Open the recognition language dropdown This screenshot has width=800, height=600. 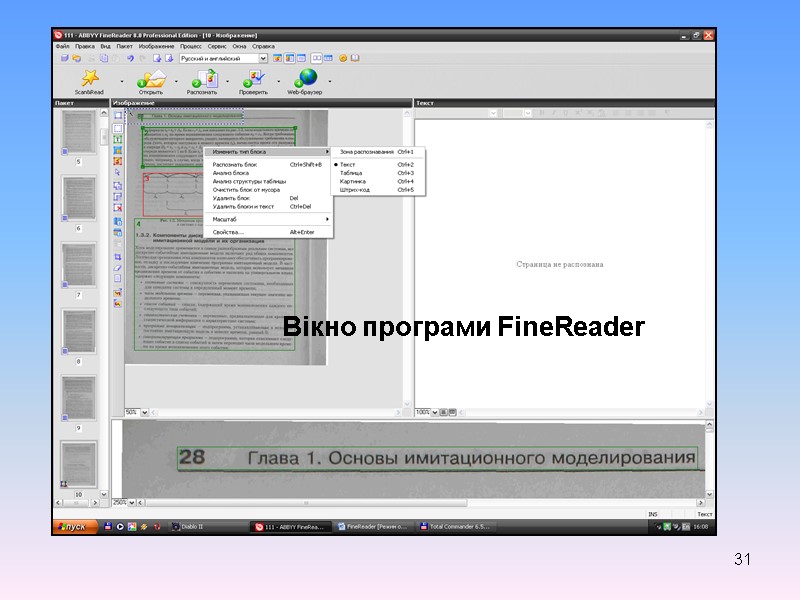coord(263,58)
